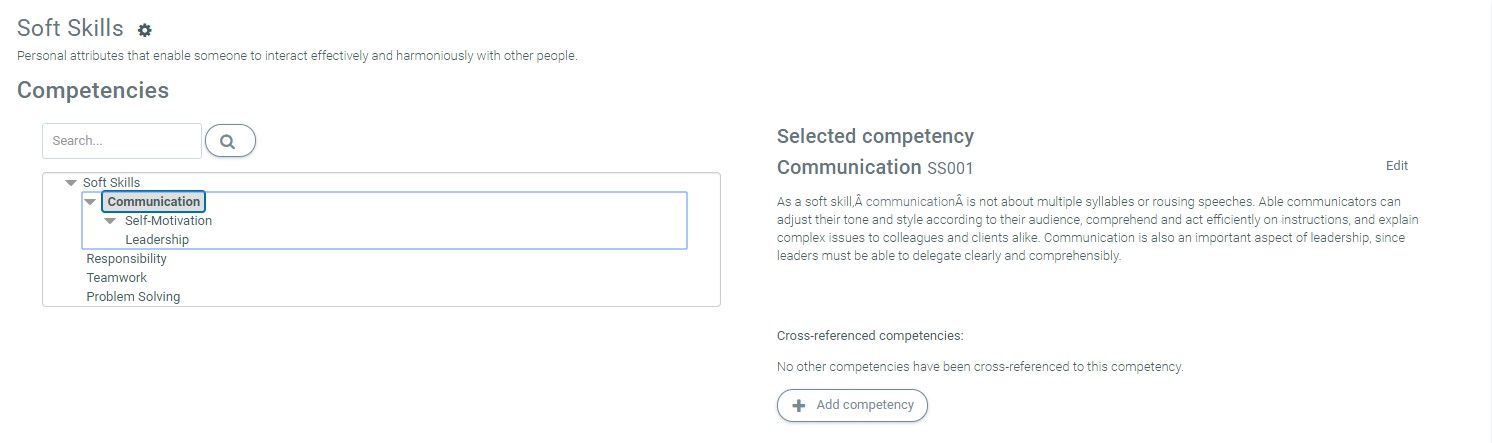
Task: Select the Communication competency in tree
Action: (x=154, y=202)
